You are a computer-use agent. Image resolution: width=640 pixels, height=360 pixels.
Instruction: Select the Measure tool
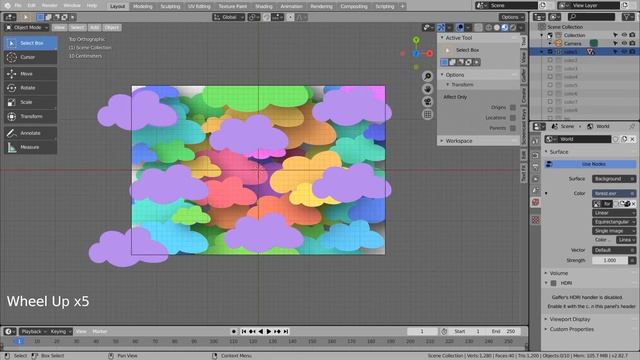click(31, 147)
